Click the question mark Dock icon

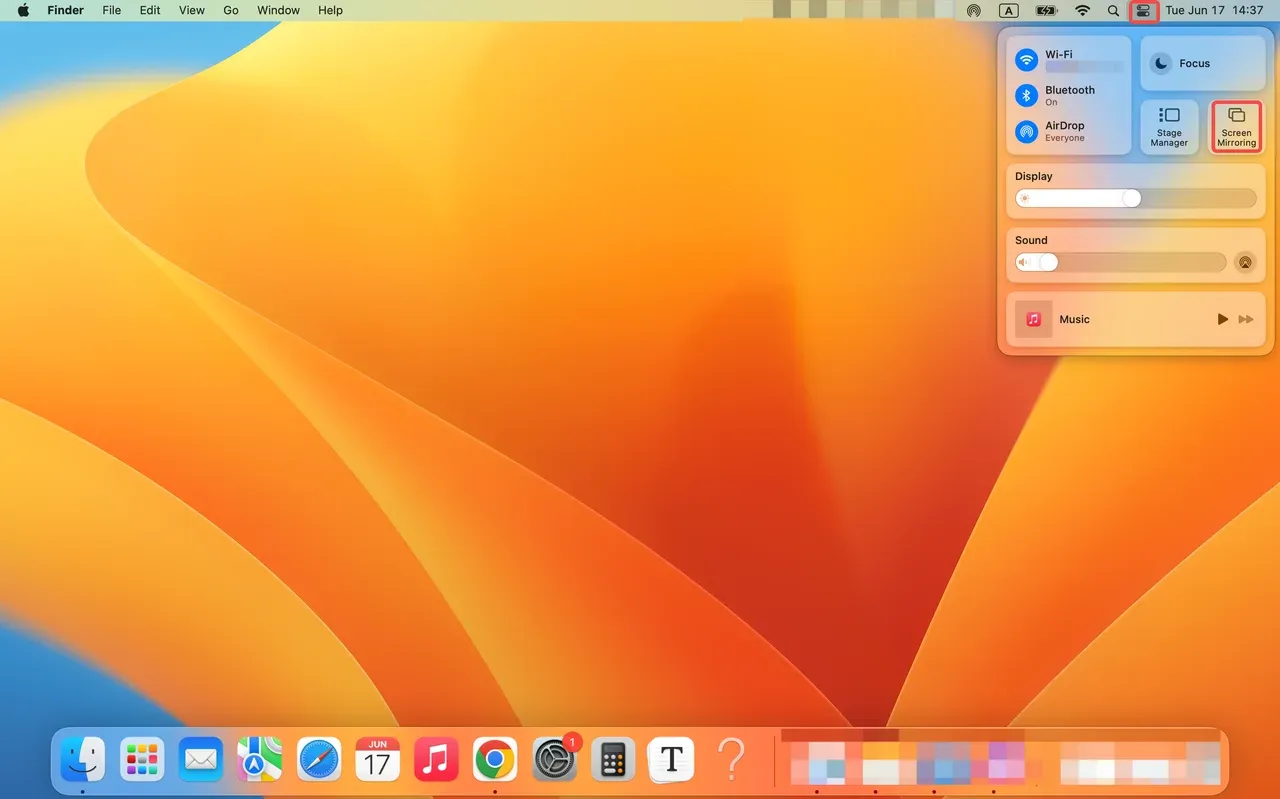731,761
